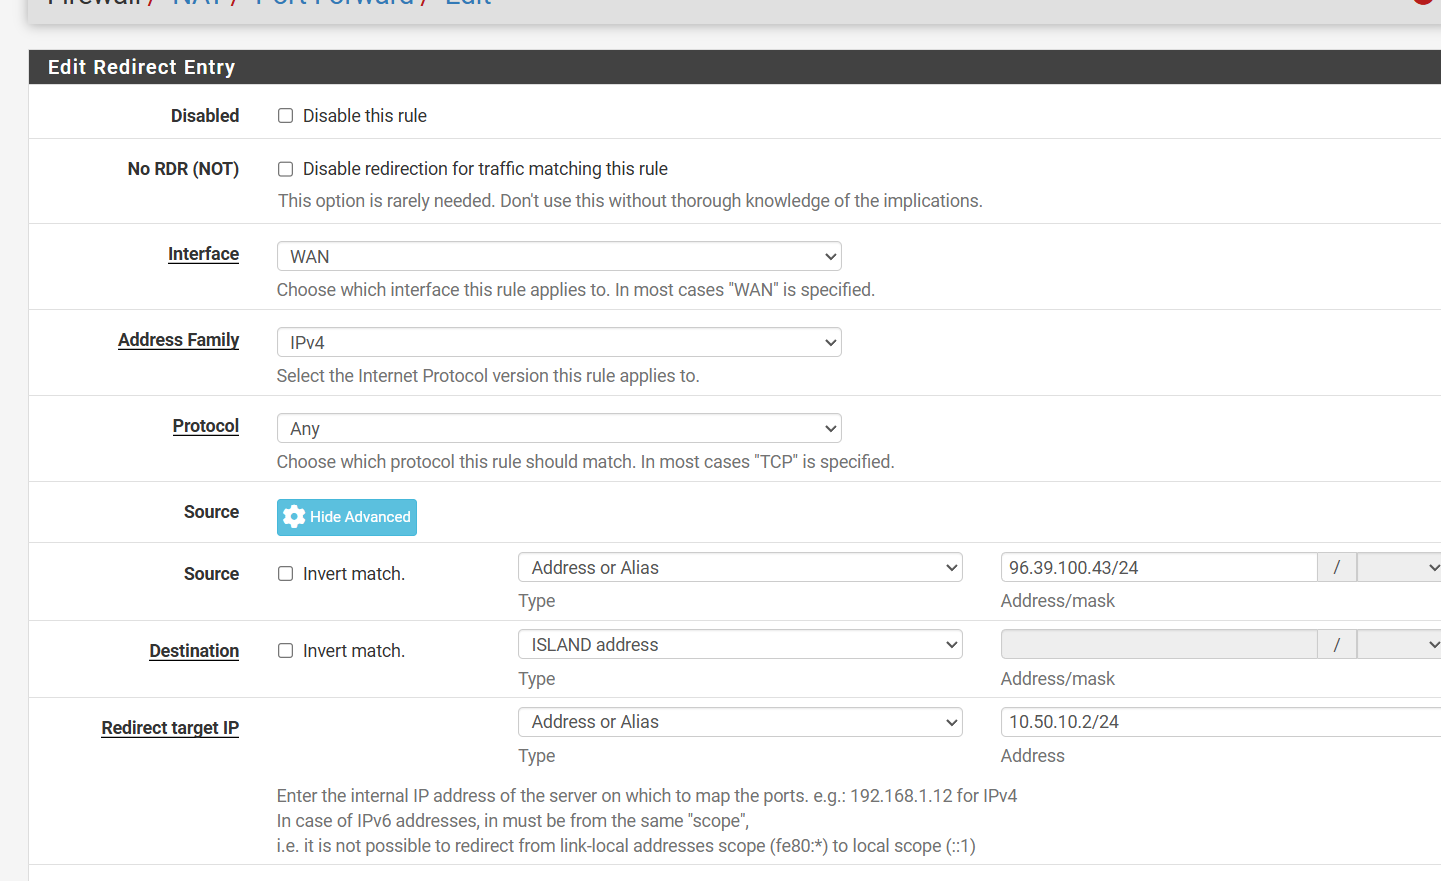The height and width of the screenshot is (881, 1441).
Task: Open the Address Family dropdown showing IPv4
Action: click(x=558, y=343)
